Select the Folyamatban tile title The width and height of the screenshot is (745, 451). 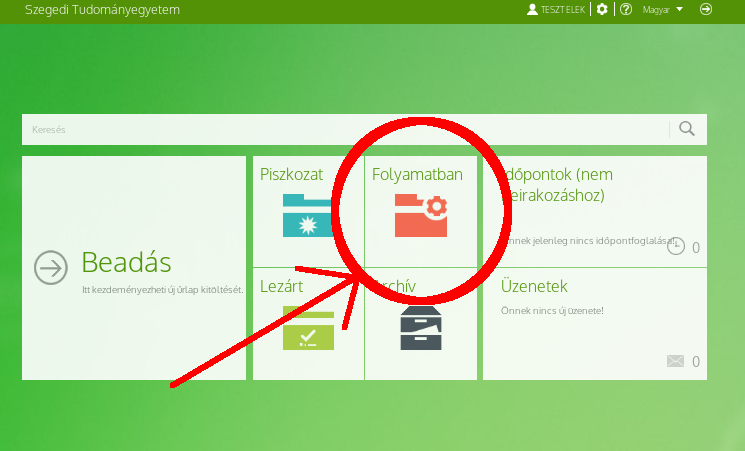417,175
